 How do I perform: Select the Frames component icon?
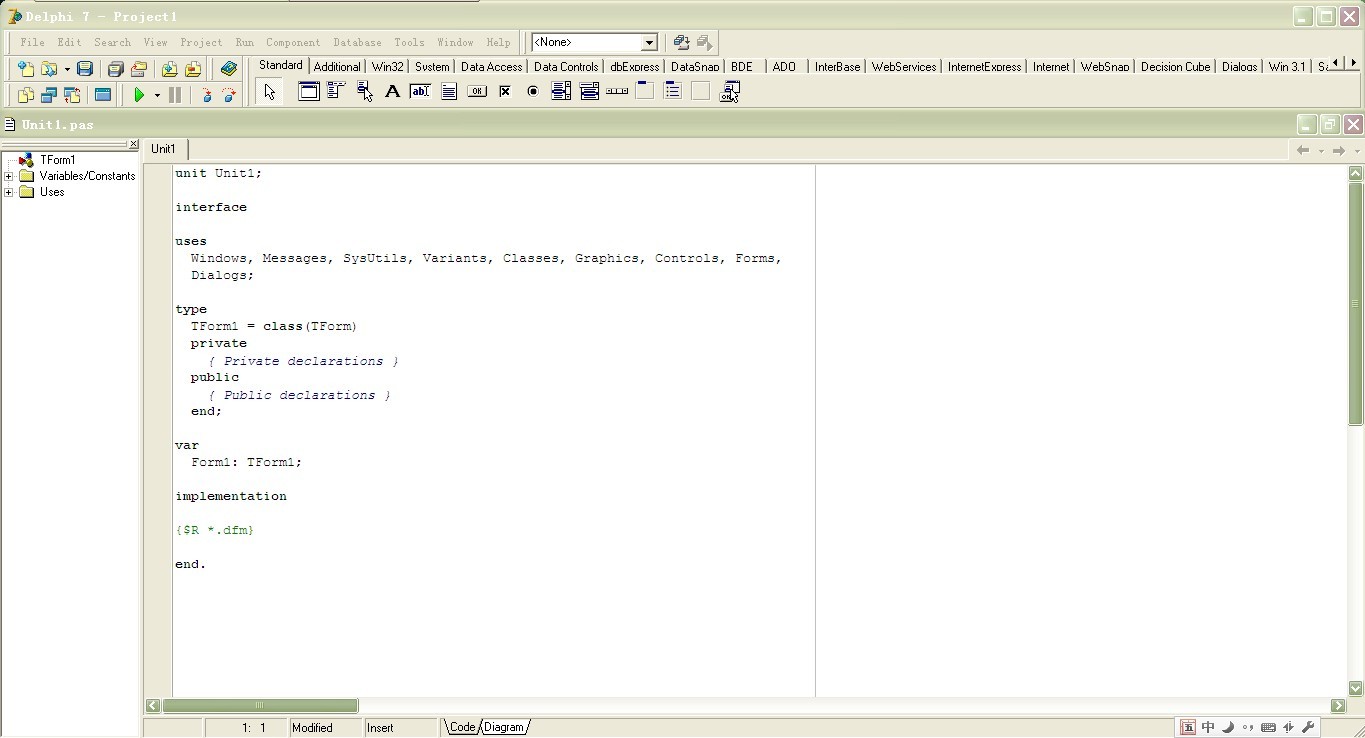coord(309,91)
